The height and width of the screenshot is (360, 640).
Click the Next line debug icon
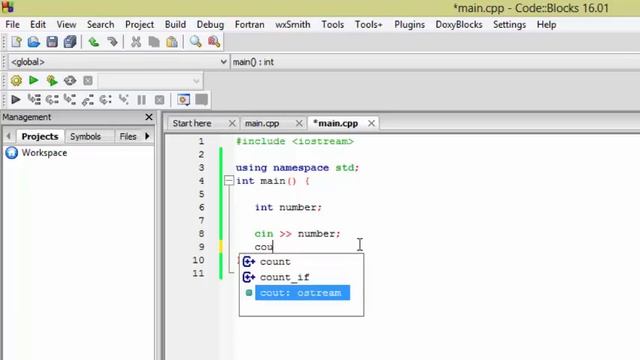(x=52, y=100)
